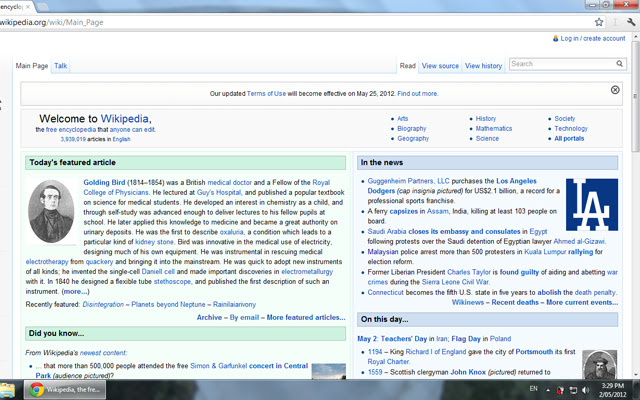640x400 pixels.
Task: Click the stethoscope link
Action: (x=172, y=282)
